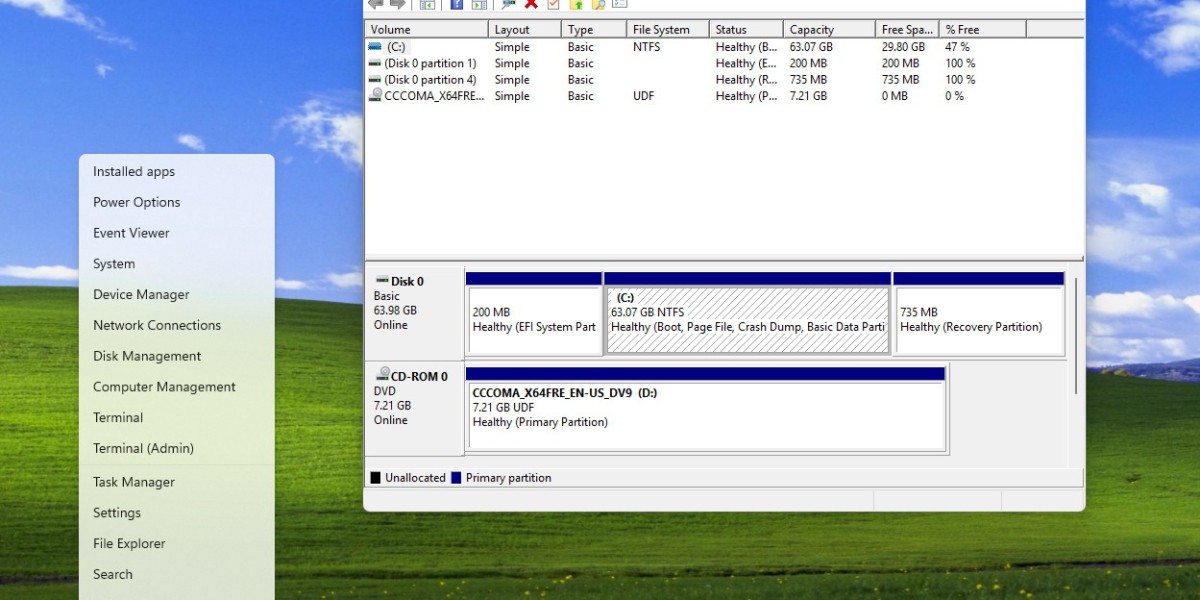This screenshot has width=1200, height=600.
Task: Choose Search in the quick link menu
Action: 113,574
